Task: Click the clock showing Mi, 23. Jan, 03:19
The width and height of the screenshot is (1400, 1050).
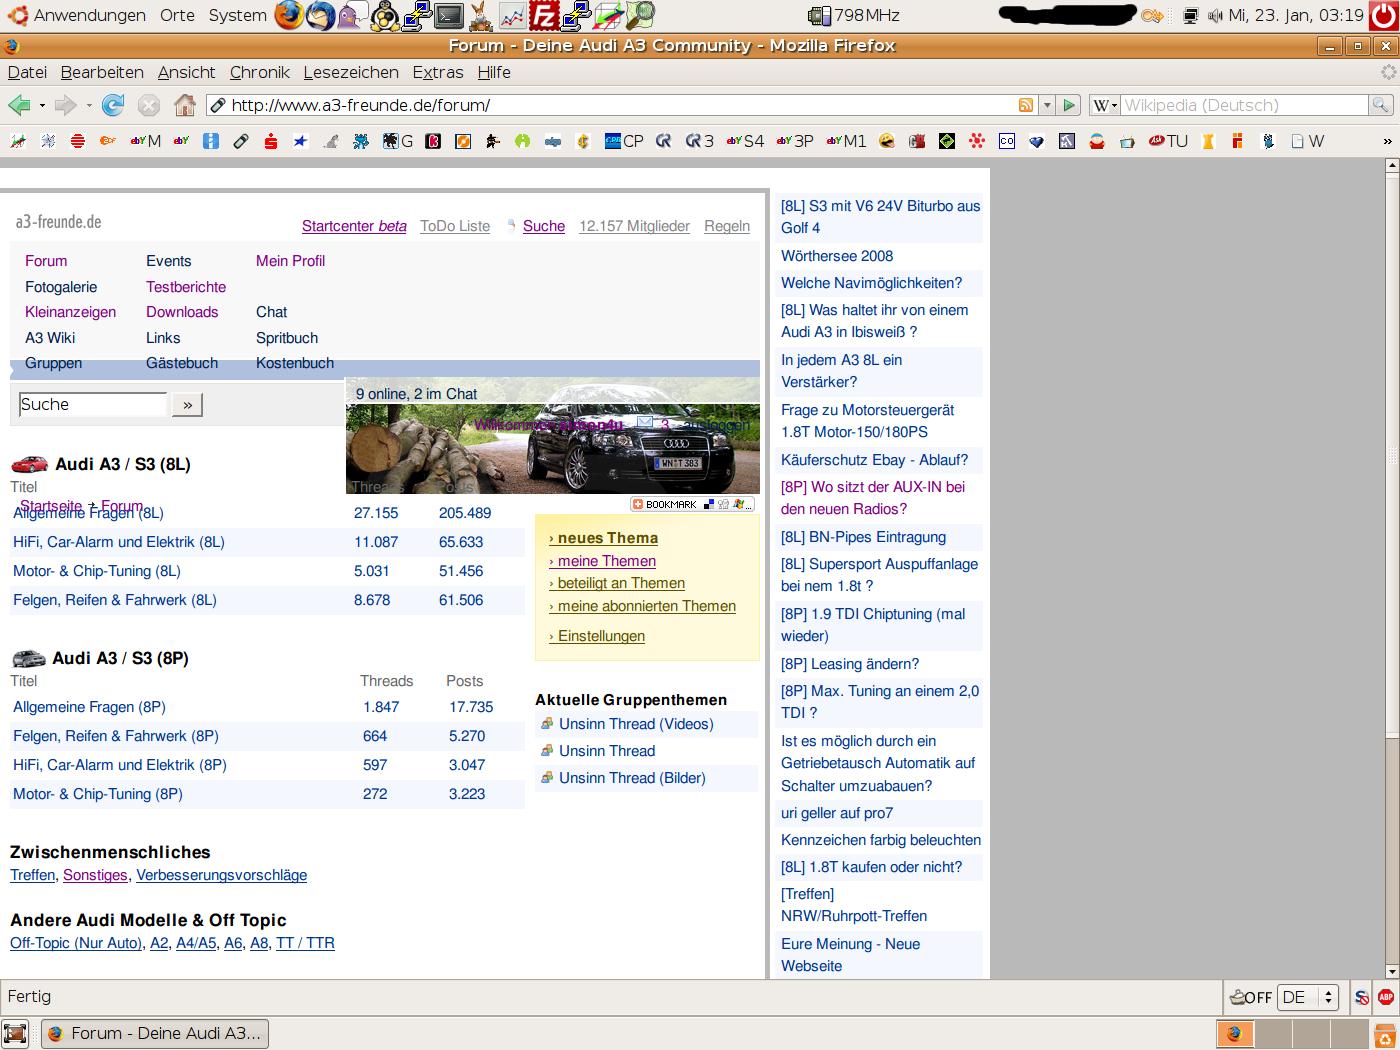Action: 1296,15
